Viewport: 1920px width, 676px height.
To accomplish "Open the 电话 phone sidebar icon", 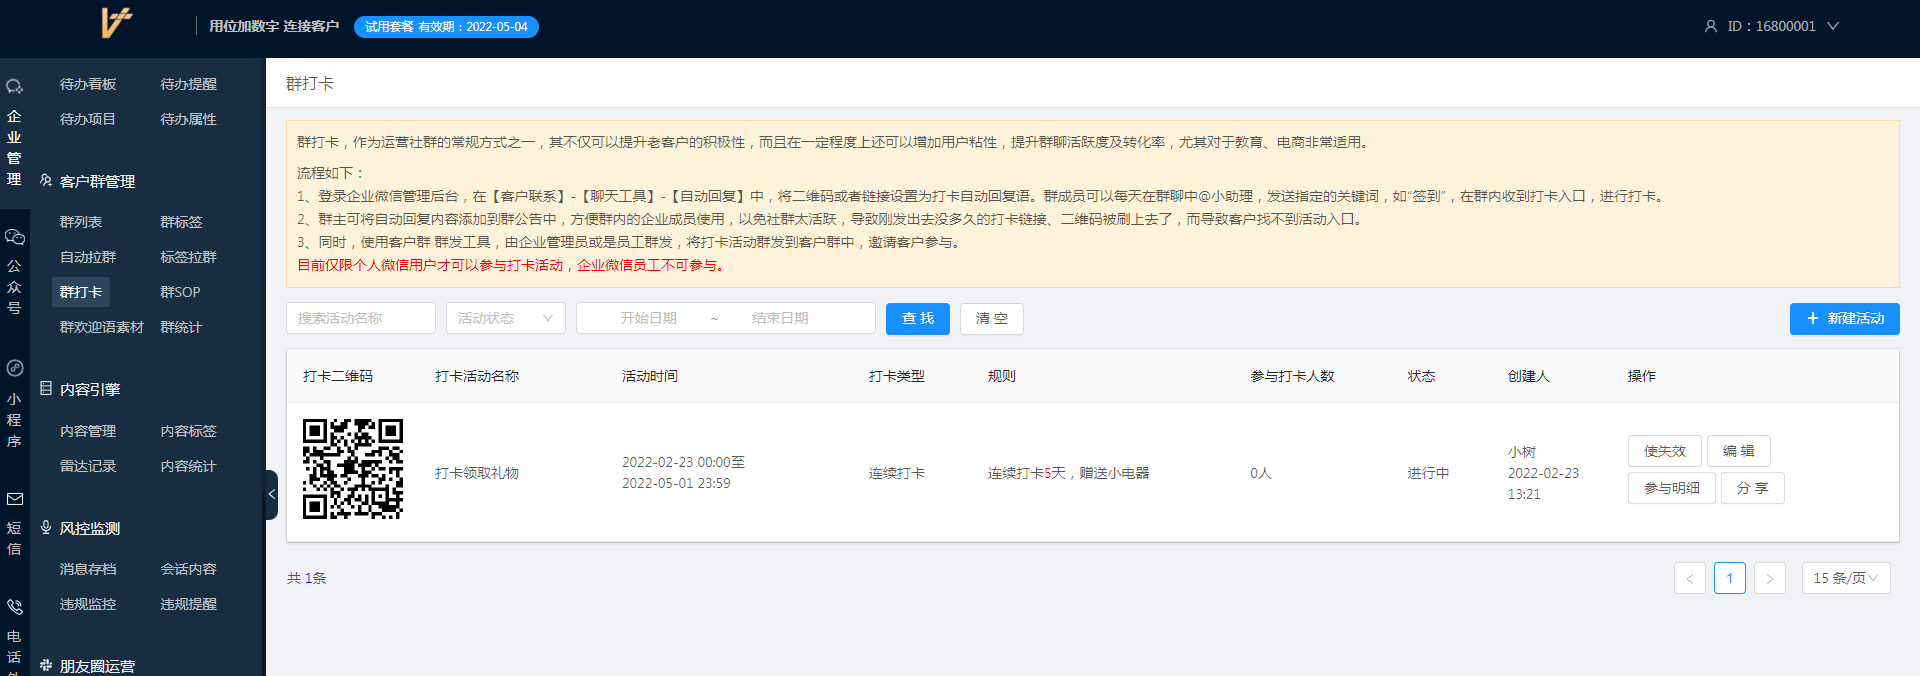I will (14, 606).
